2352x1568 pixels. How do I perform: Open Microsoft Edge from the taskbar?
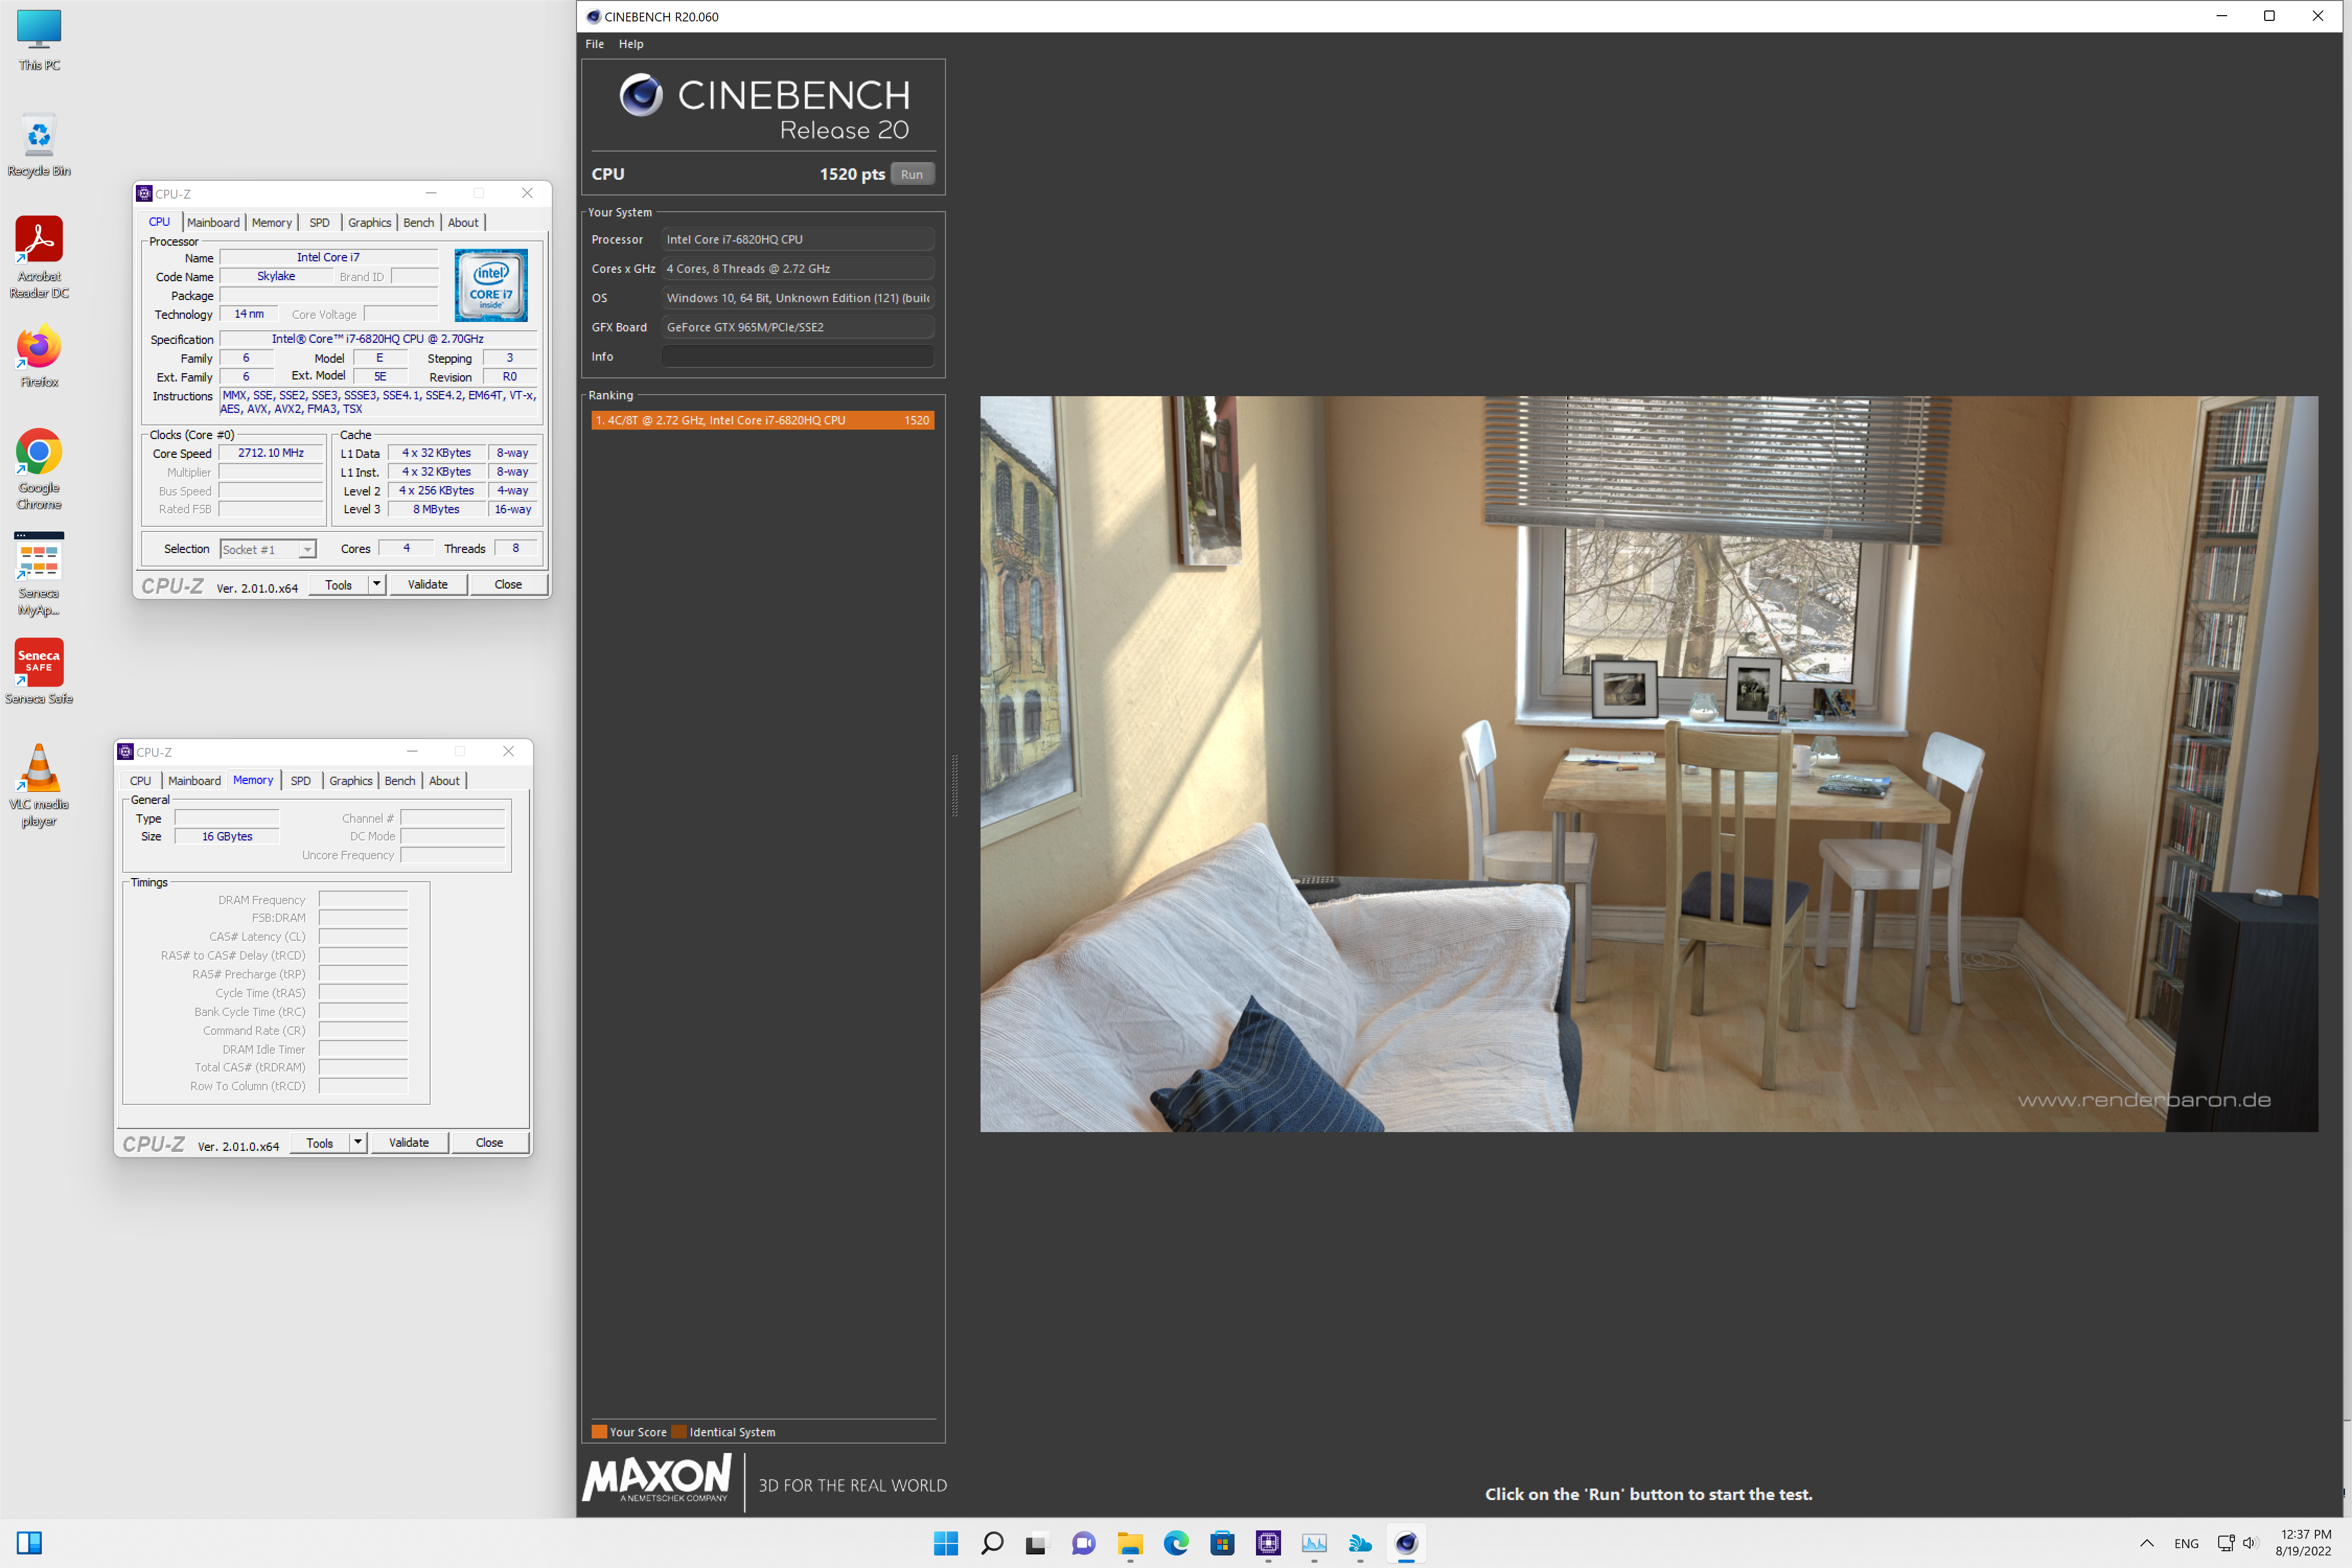pyautogui.click(x=1176, y=1543)
